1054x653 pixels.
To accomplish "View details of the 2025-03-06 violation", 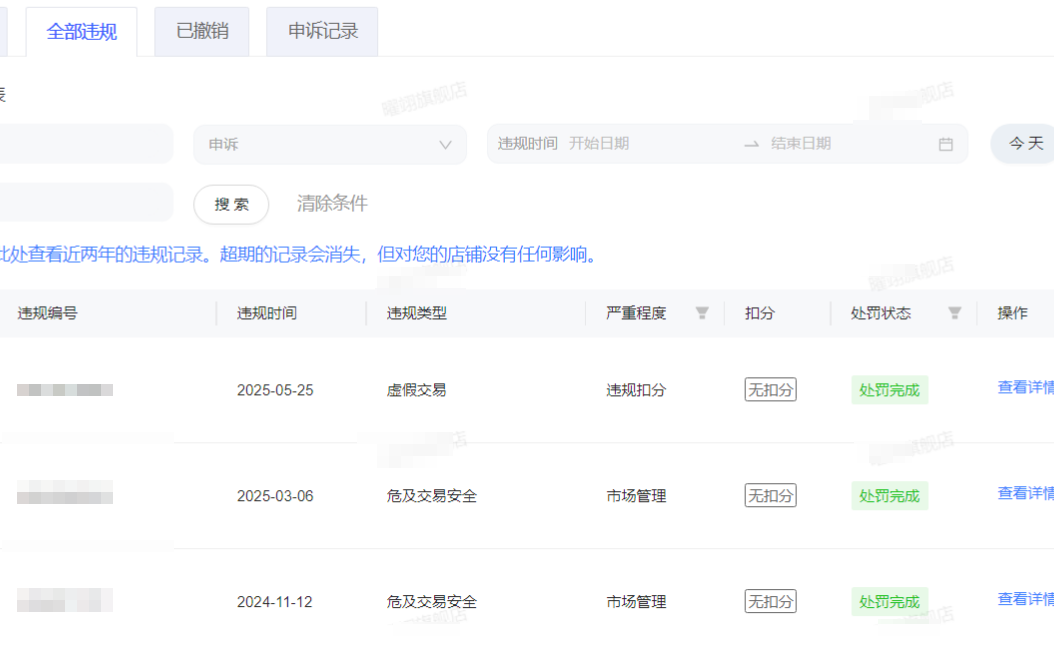I will 1025,494.
